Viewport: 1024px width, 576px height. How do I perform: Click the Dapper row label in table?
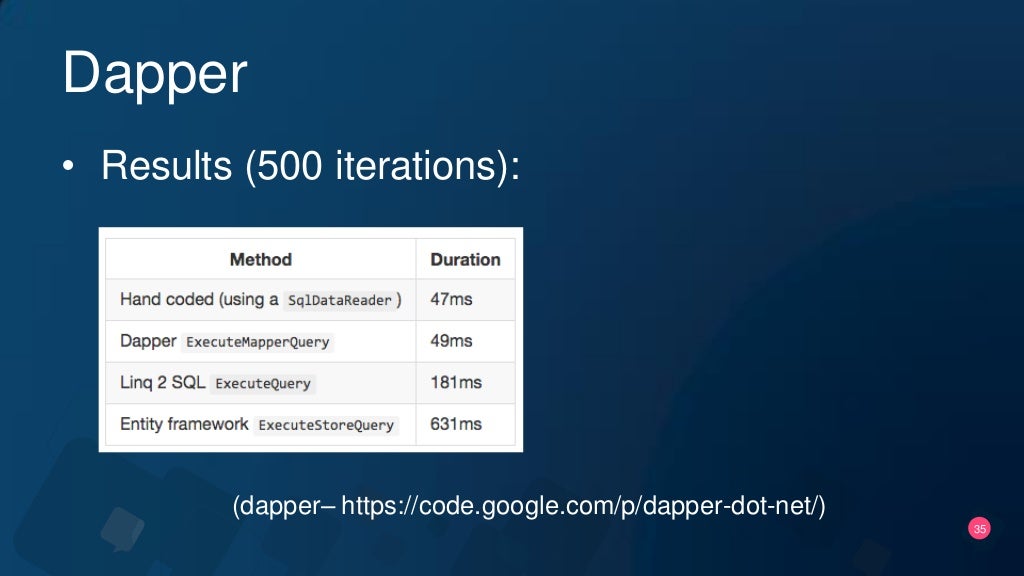click(148, 341)
